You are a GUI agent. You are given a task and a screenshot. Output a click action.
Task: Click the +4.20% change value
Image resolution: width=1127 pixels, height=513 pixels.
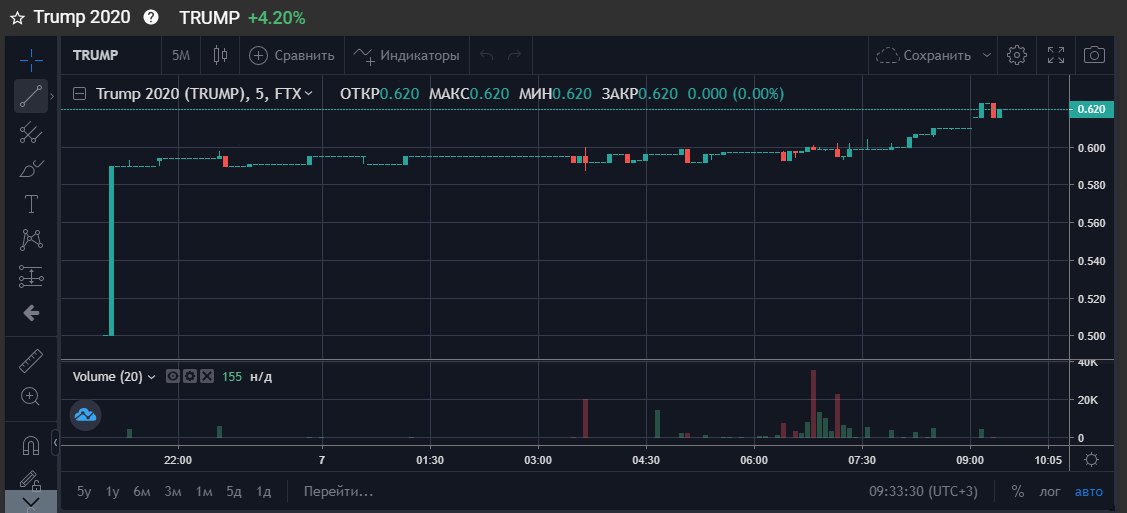click(x=277, y=18)
